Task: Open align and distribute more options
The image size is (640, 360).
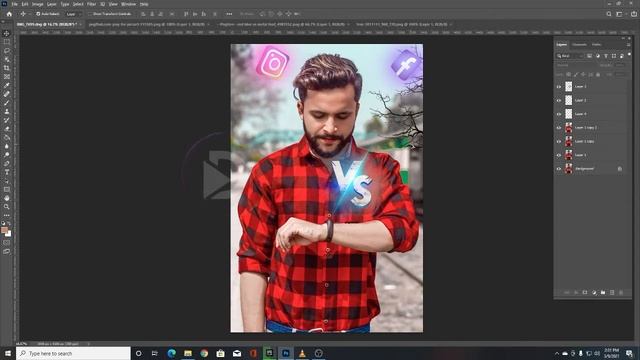Action: click(x=229, y=14)
